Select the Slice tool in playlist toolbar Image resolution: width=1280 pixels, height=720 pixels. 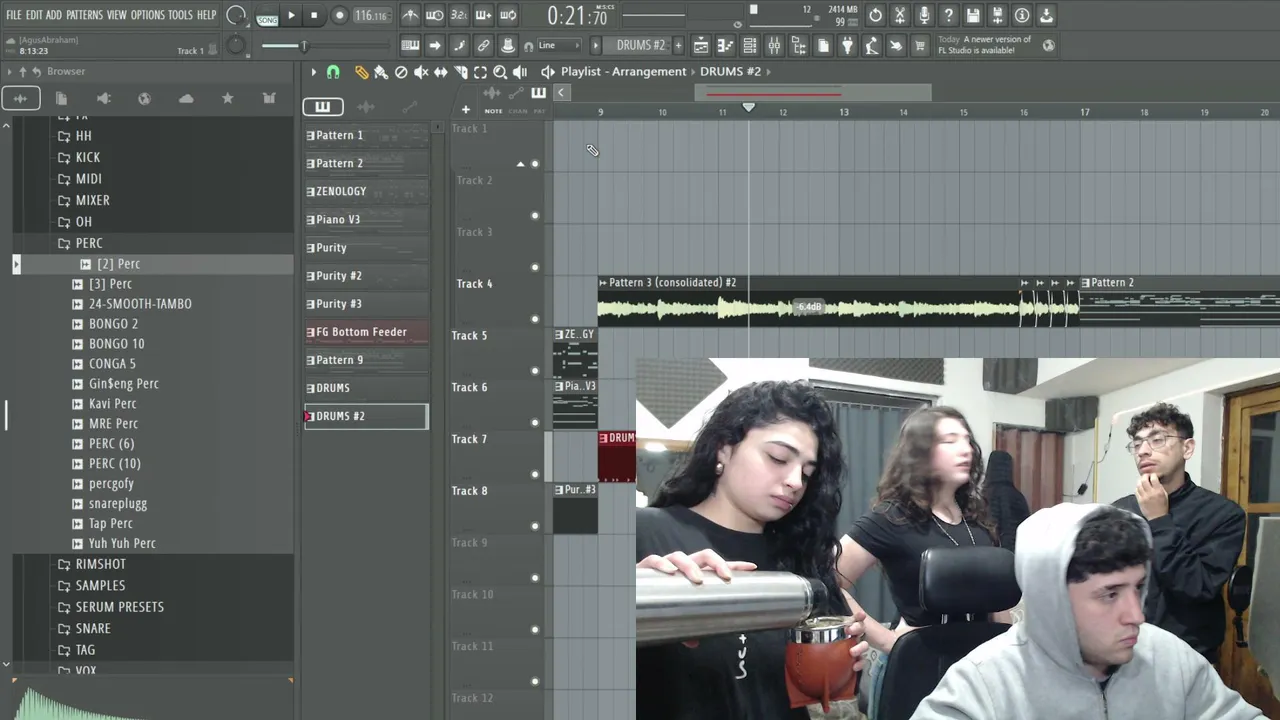(460, 72)
